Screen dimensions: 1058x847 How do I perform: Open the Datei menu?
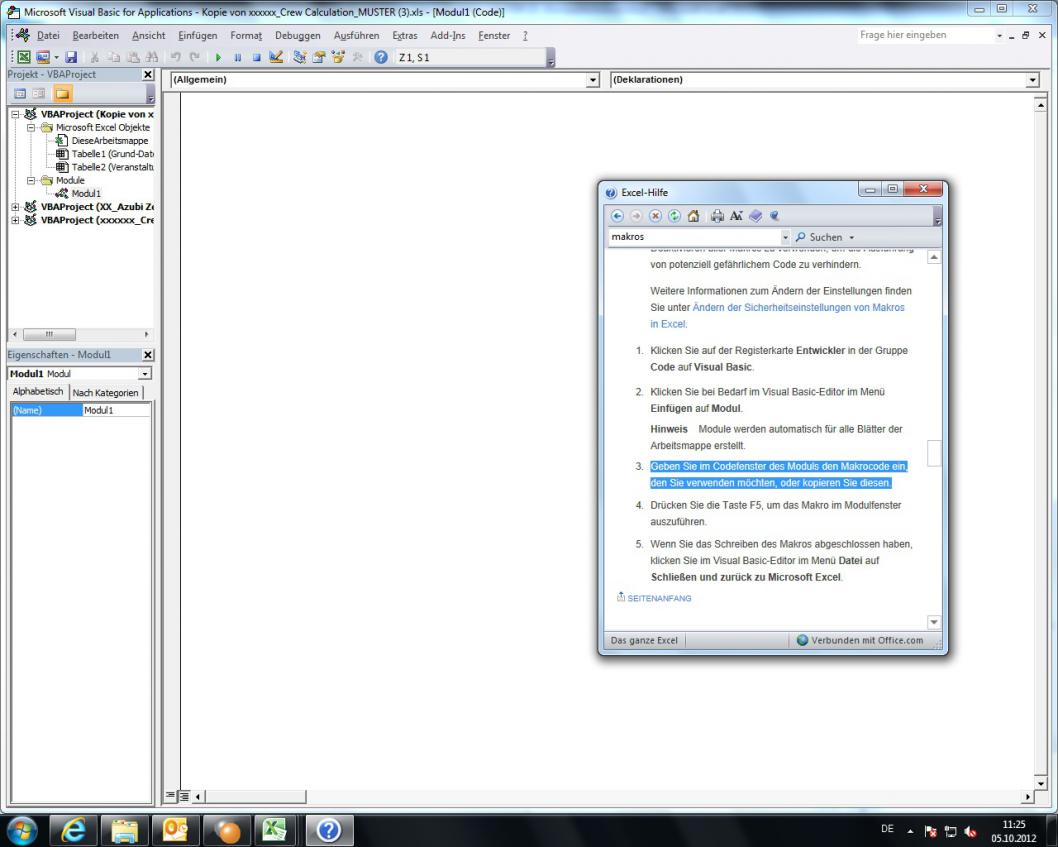(x=48, y=36)
